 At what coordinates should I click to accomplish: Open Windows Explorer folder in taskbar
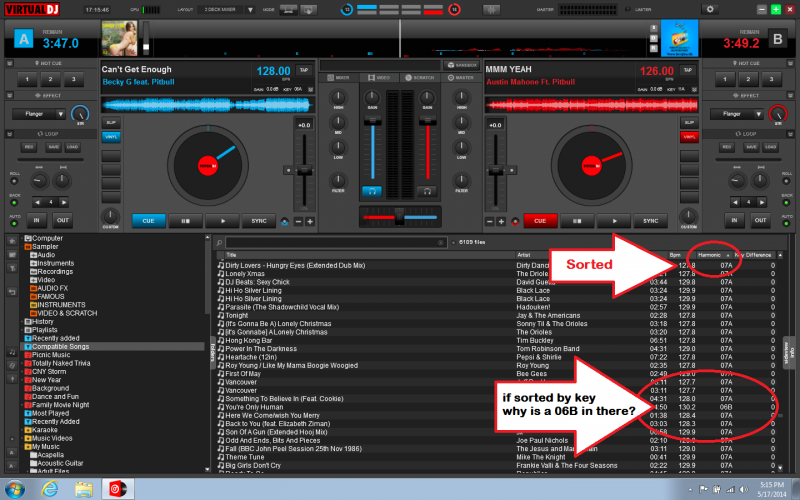[x=84, y=489]
